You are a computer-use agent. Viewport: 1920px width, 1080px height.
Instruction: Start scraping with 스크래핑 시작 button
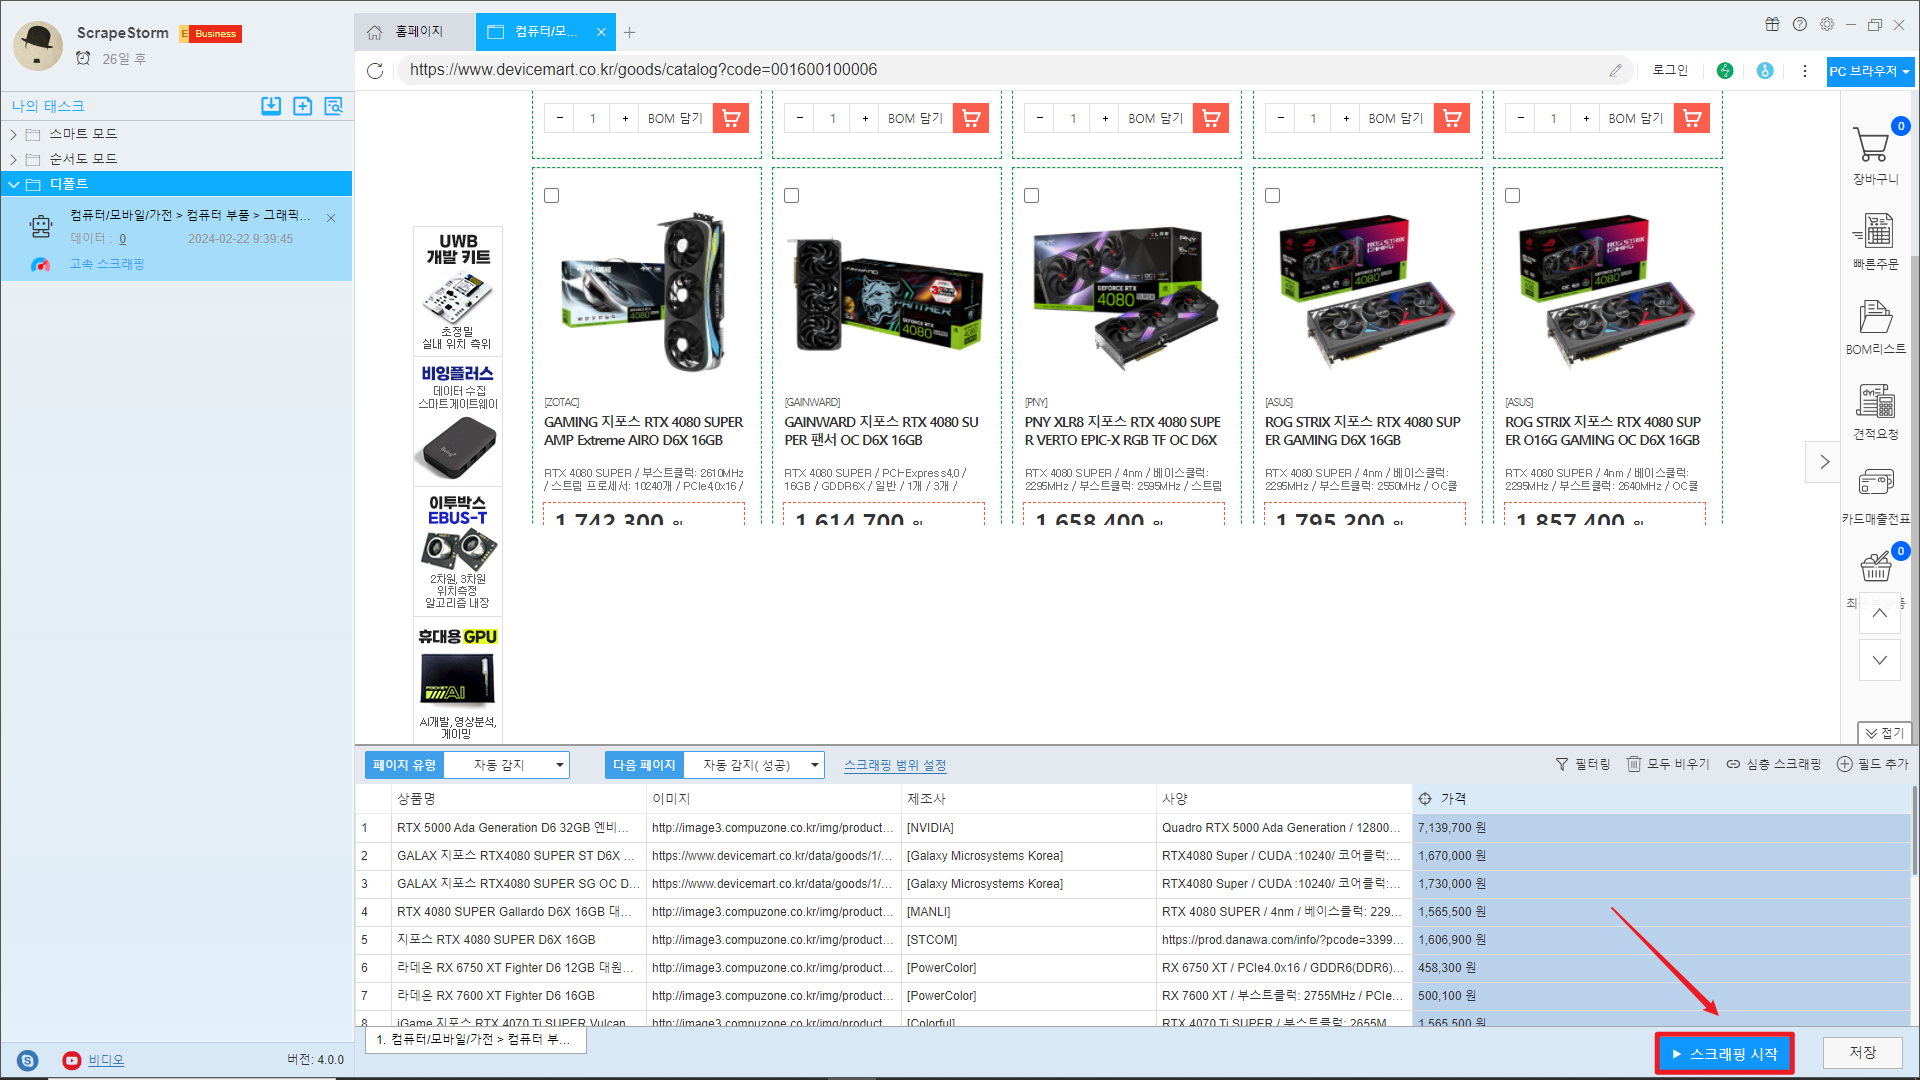(x=1724, y=1054)
